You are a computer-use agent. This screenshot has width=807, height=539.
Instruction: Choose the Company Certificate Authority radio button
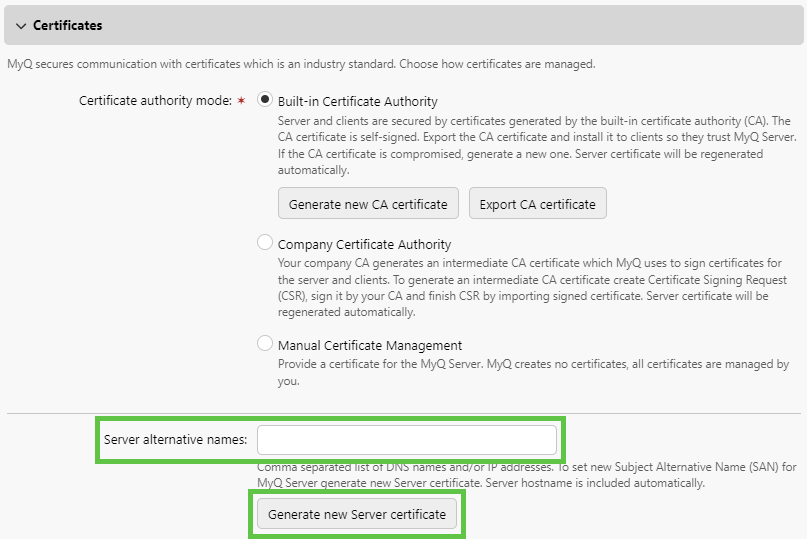(265, 242)
